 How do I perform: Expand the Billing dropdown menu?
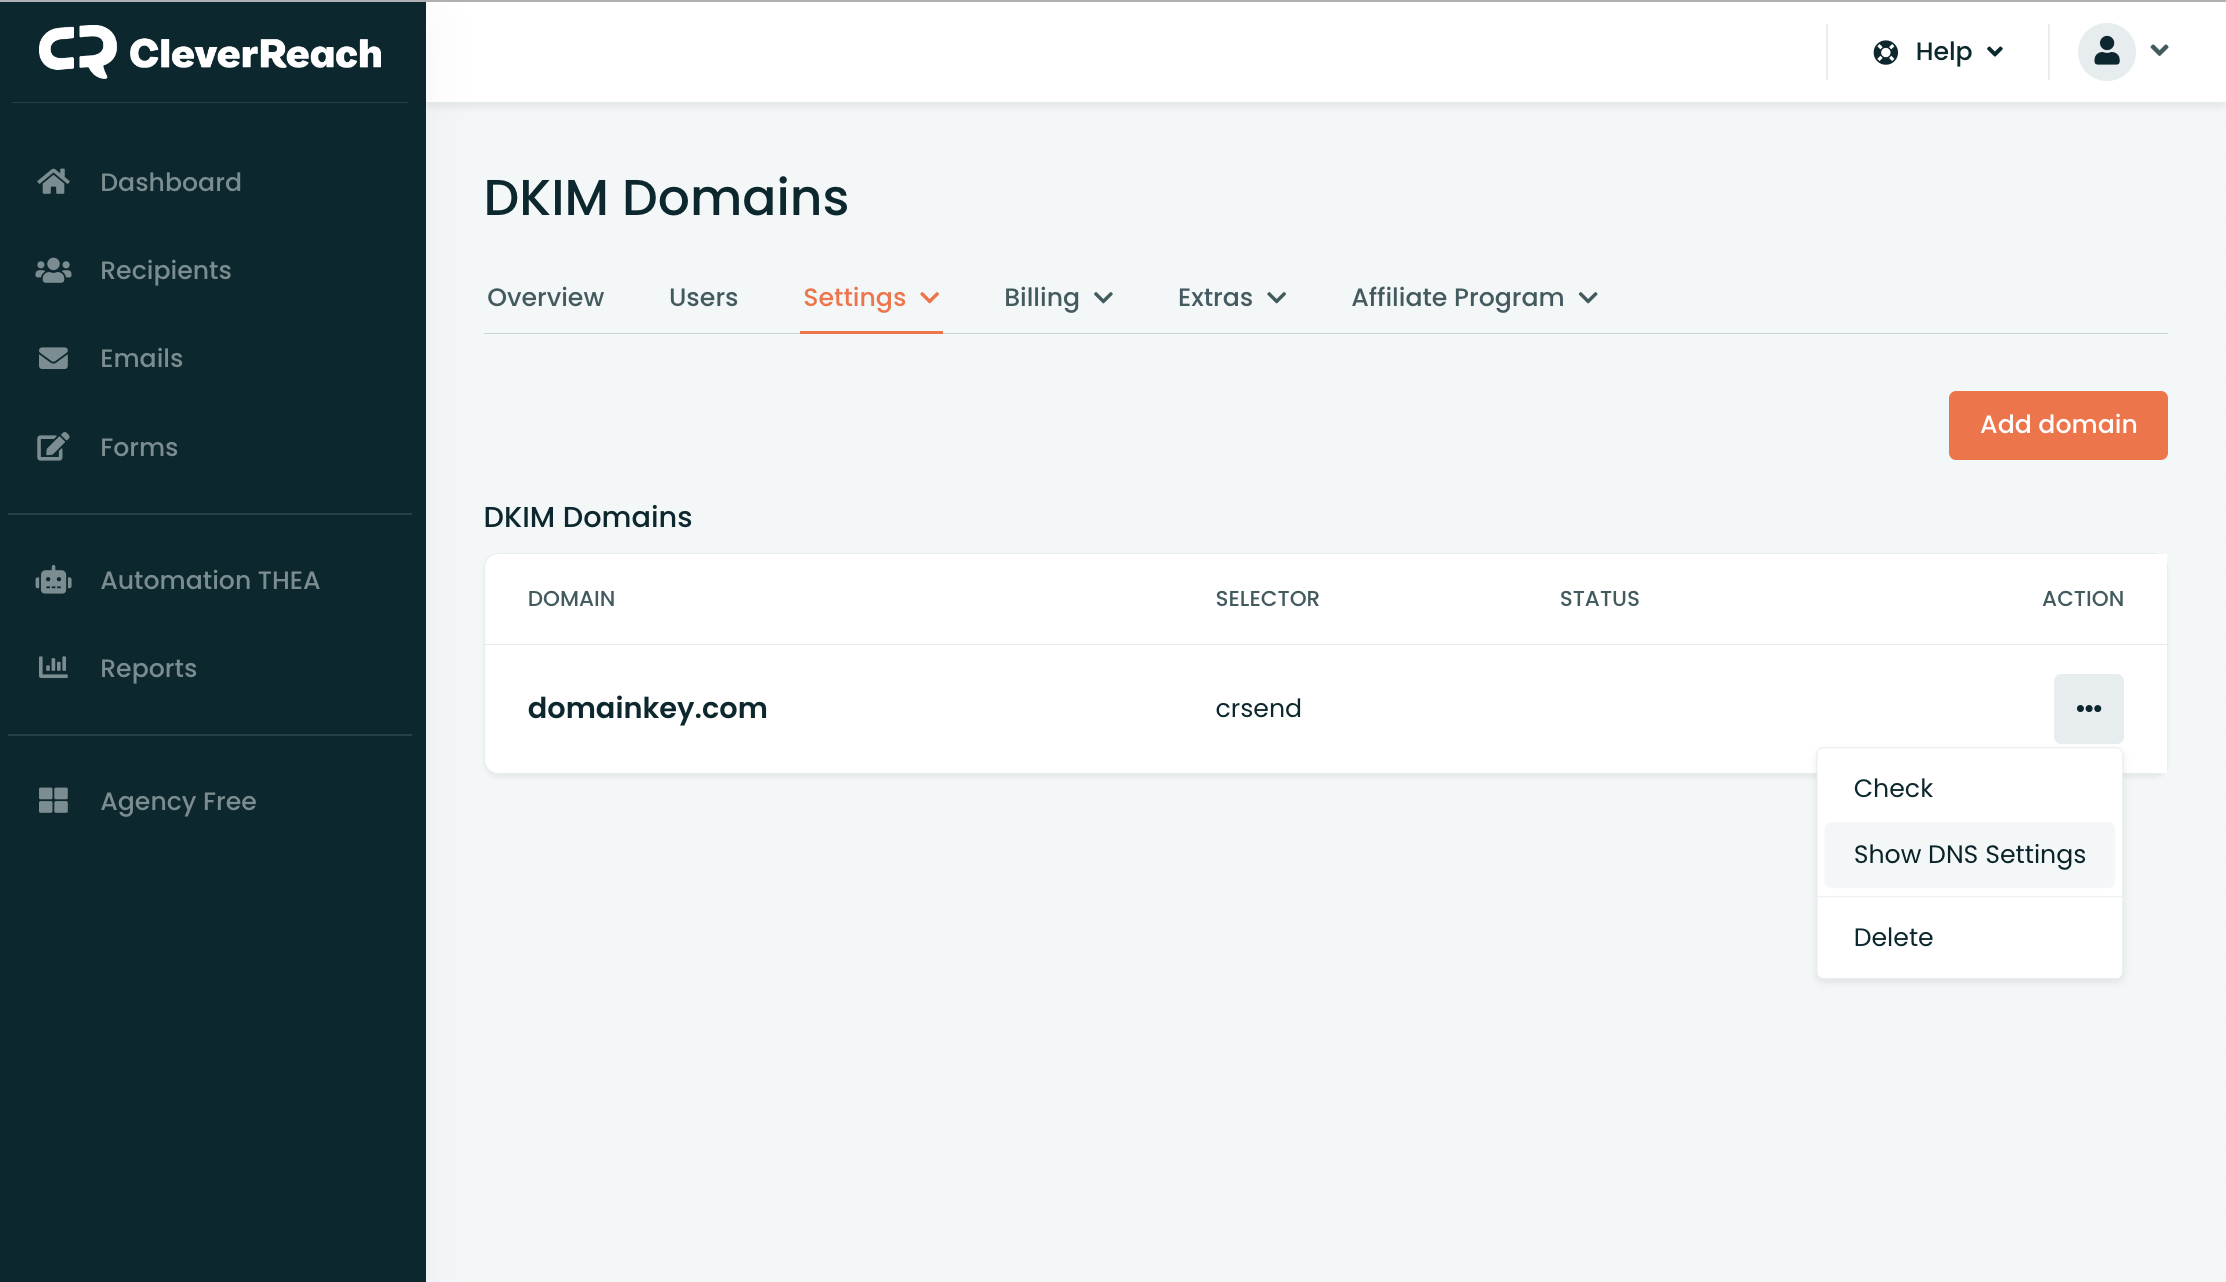[x=1058, y=298]
